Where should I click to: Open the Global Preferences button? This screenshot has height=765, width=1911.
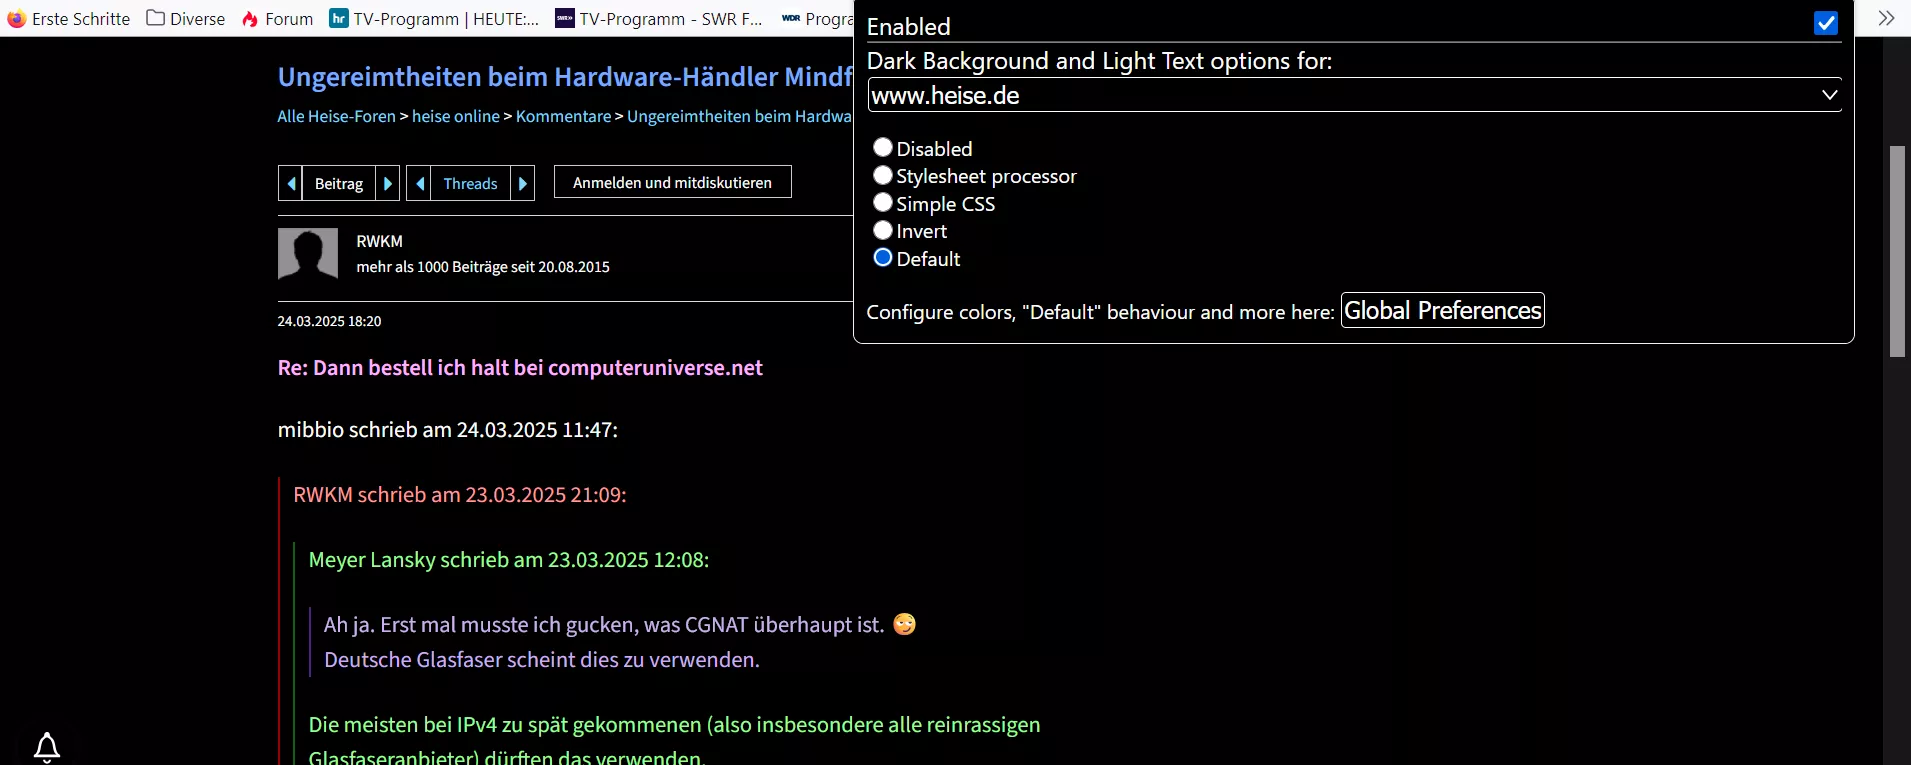(x=1442, y=310)
